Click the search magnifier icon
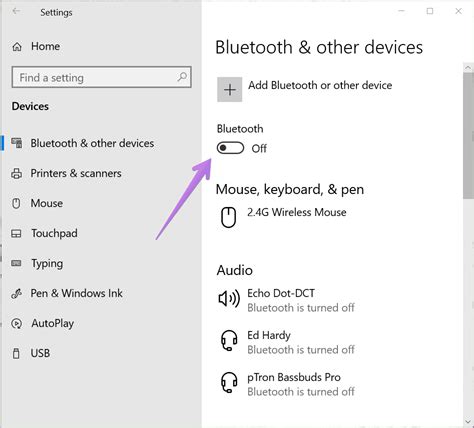 coord(182,77)
